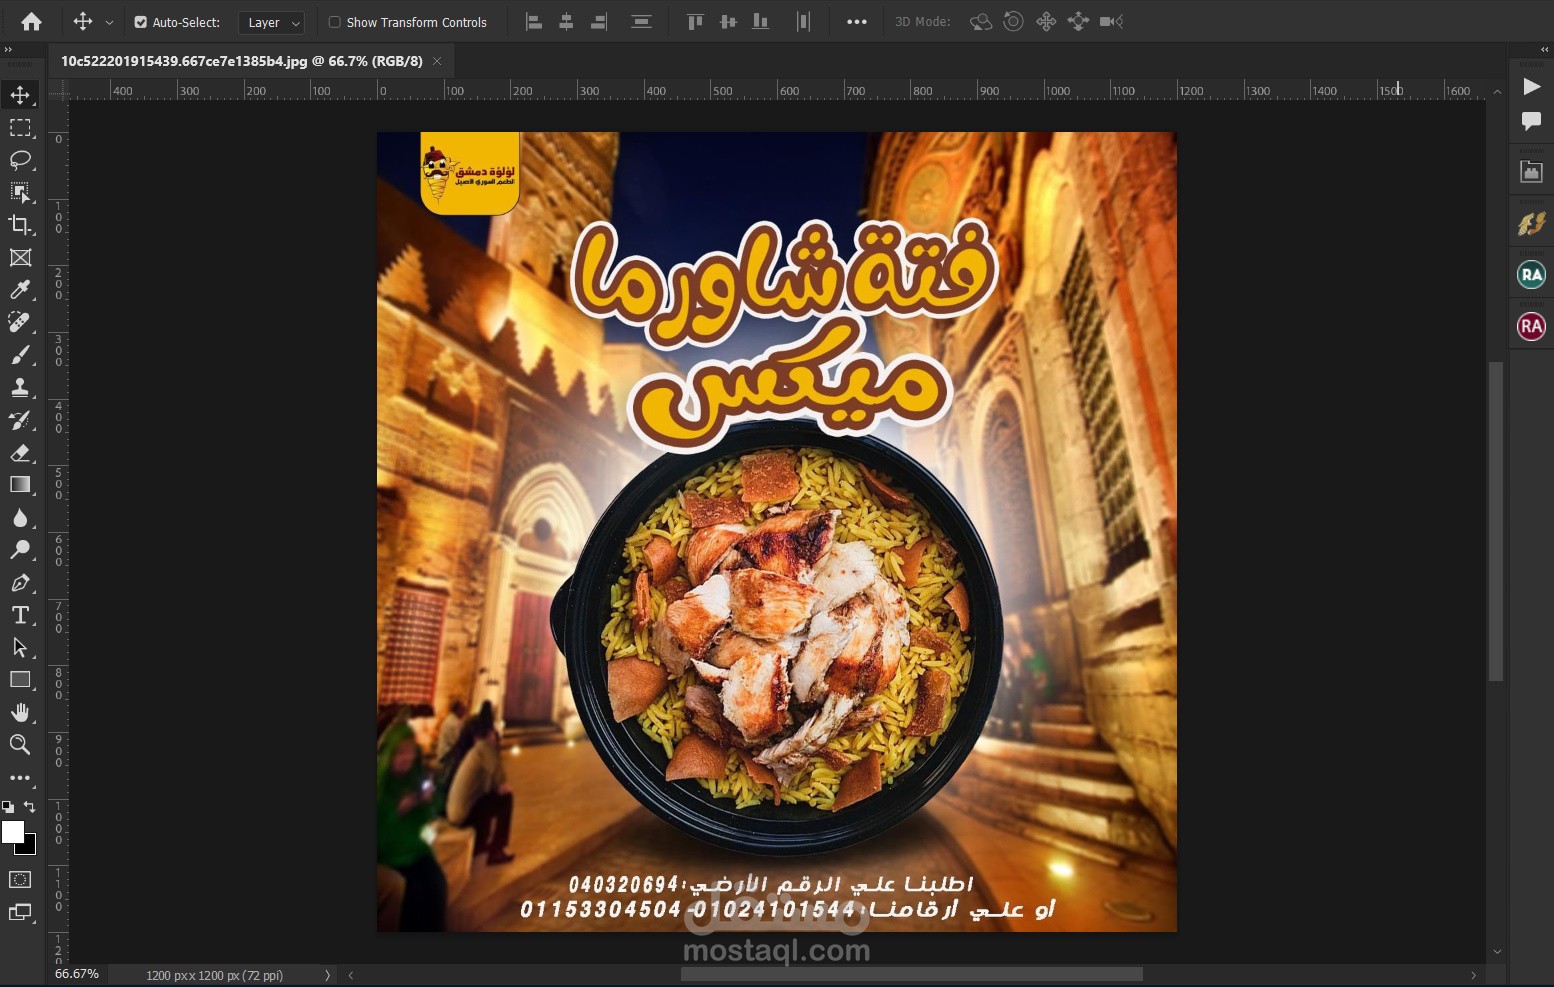Open the teal RA plugin panel

point(1531,274)
